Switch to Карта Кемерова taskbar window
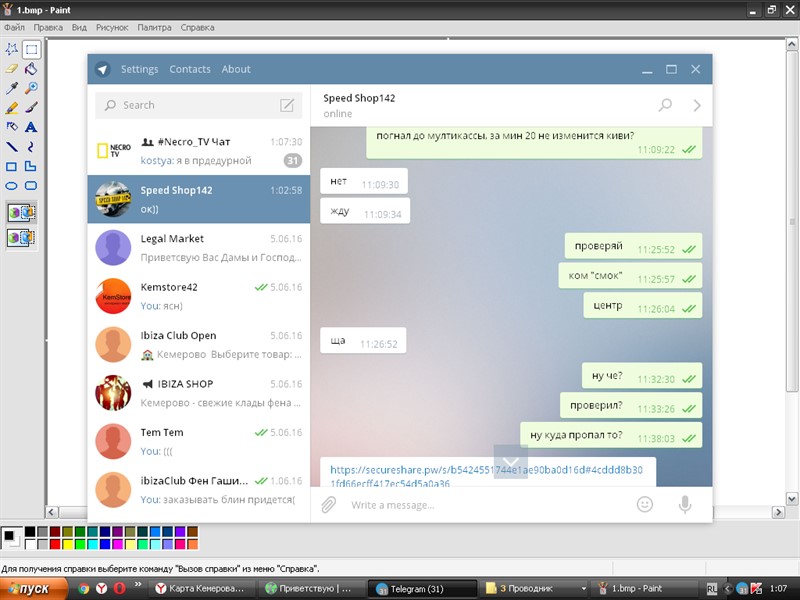800x600 pixels. point(202,589)
